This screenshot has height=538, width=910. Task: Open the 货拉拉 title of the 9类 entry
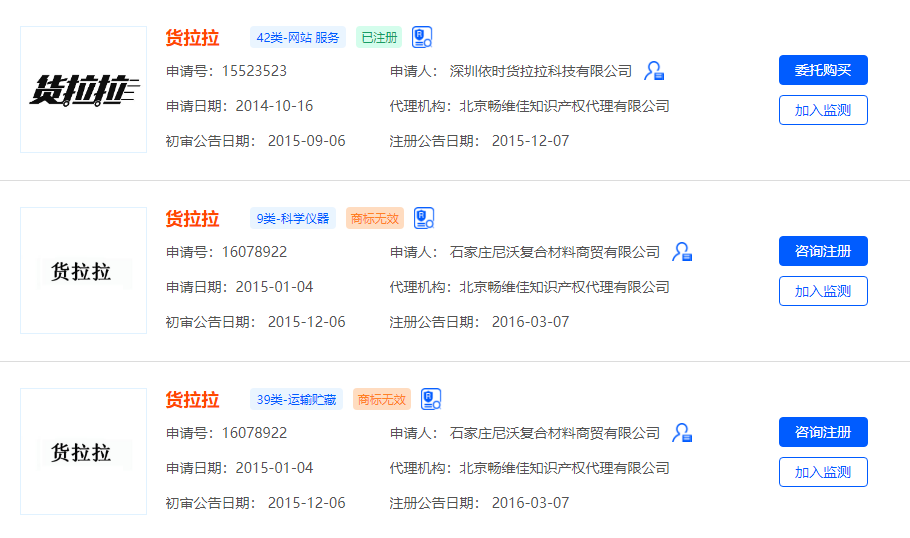click(x=192, y=219)
